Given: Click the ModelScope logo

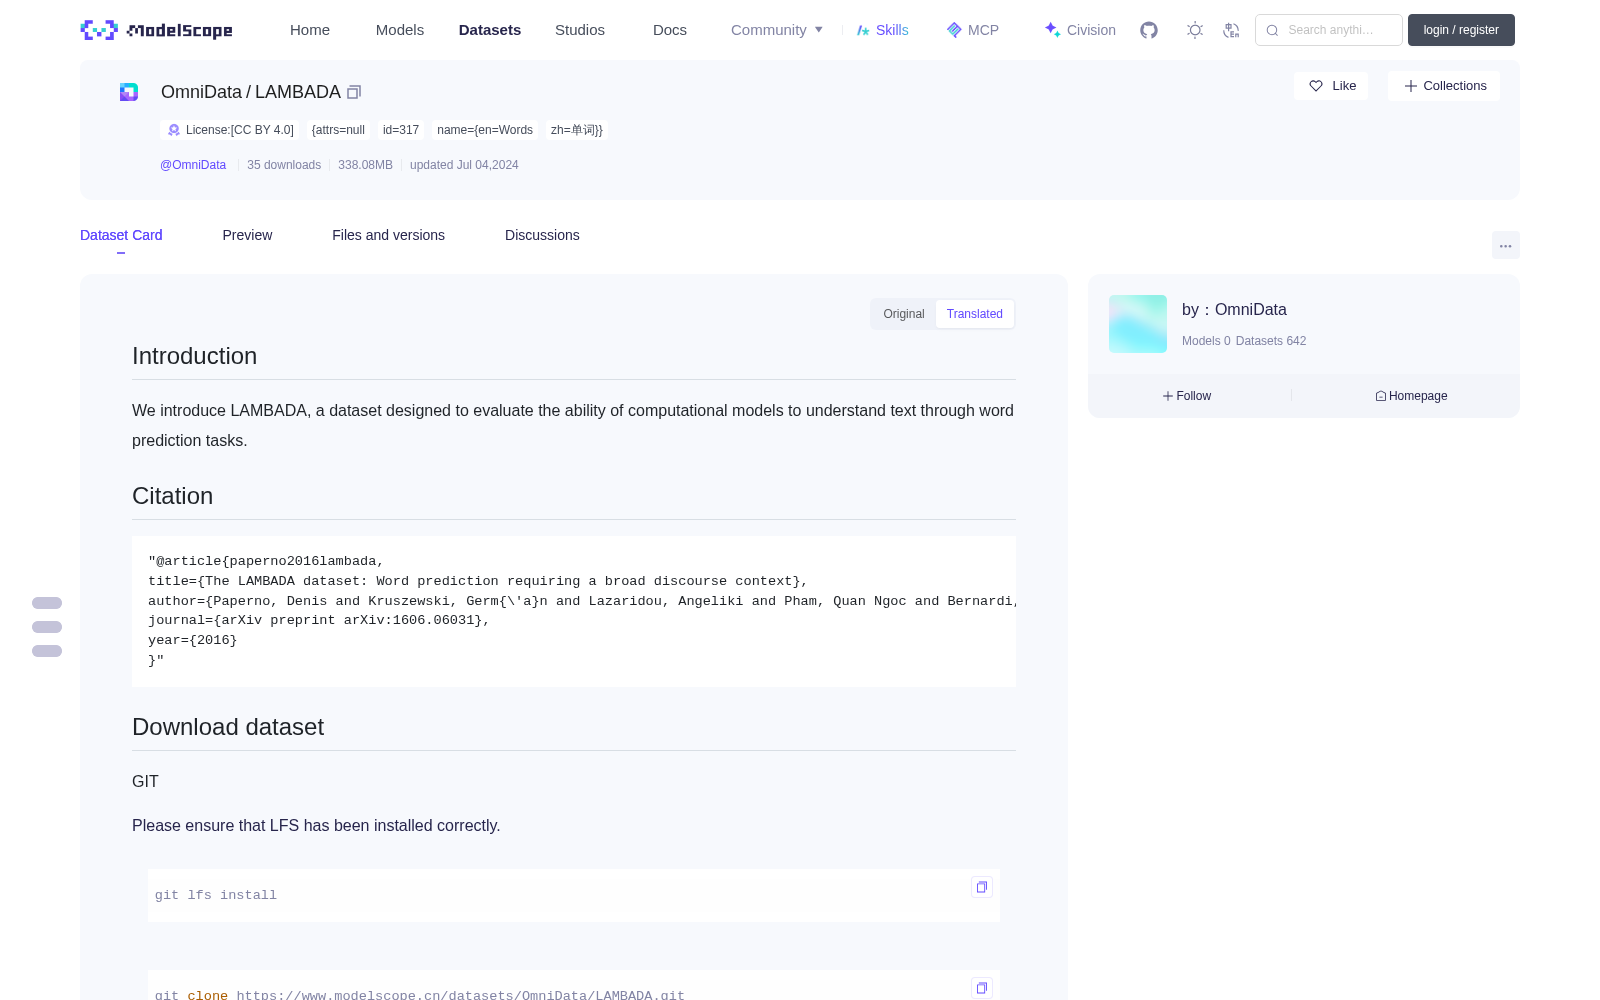Looking at the screenshot, I should pyautogui.click(x=157, y=30).
